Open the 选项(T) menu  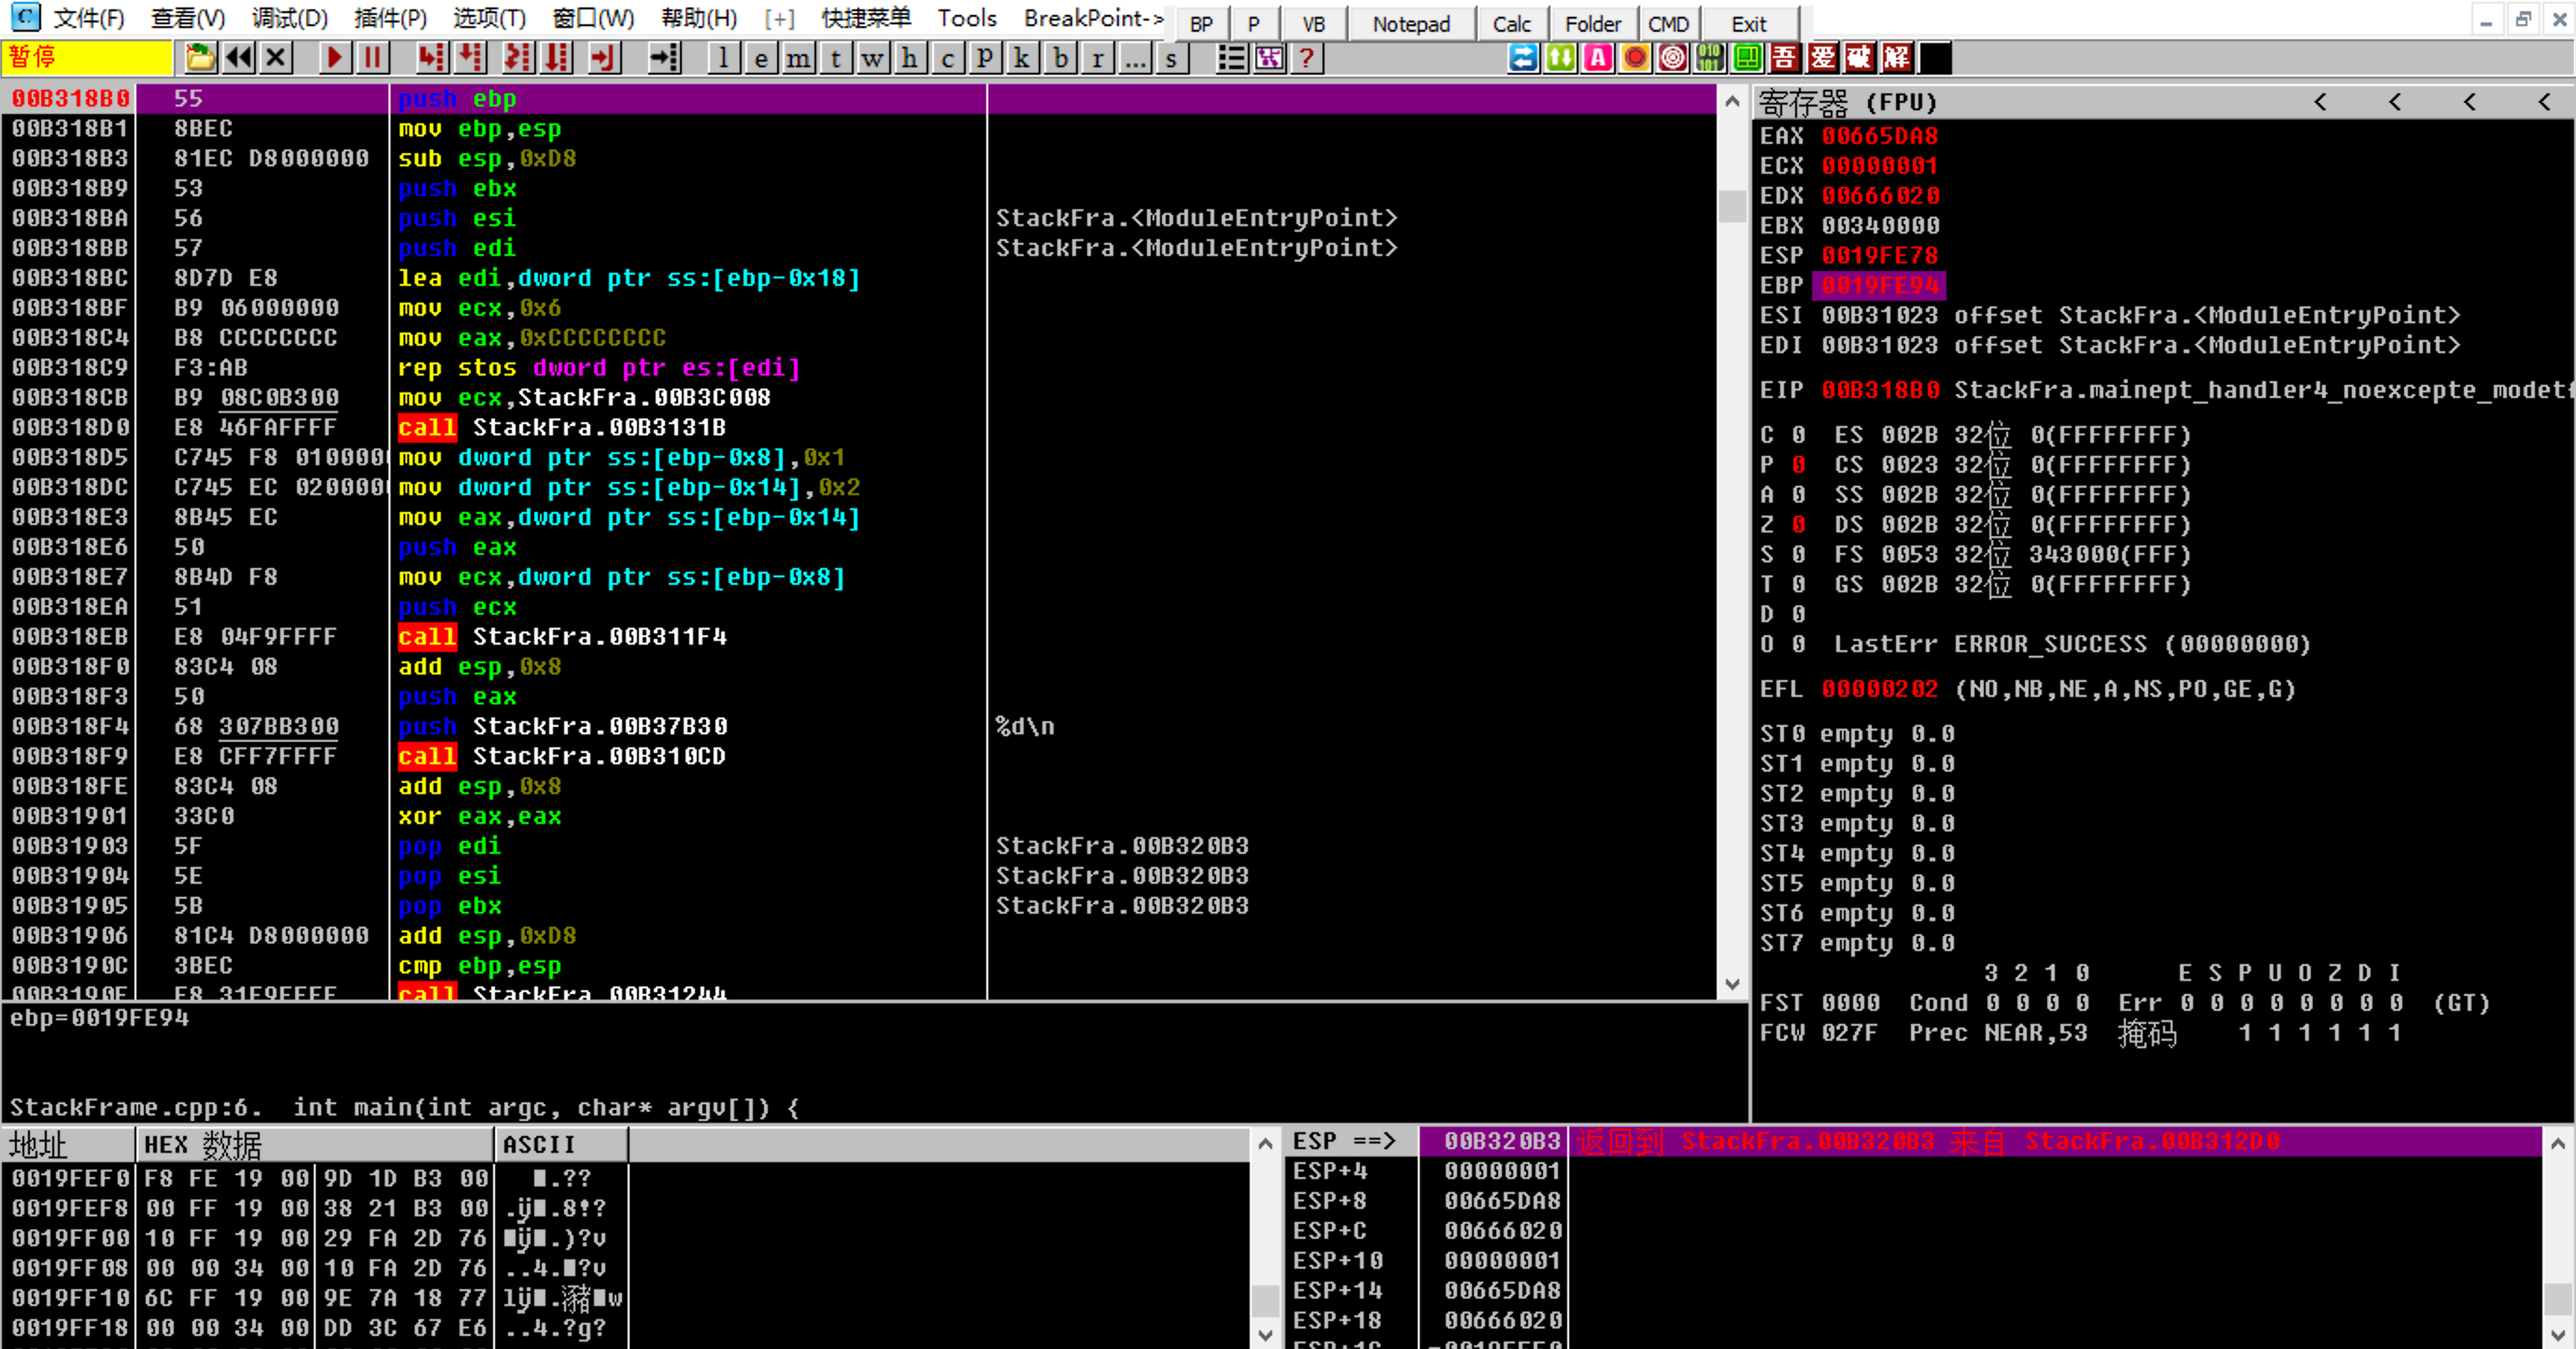pyautogui.click(x=489, y=18)
